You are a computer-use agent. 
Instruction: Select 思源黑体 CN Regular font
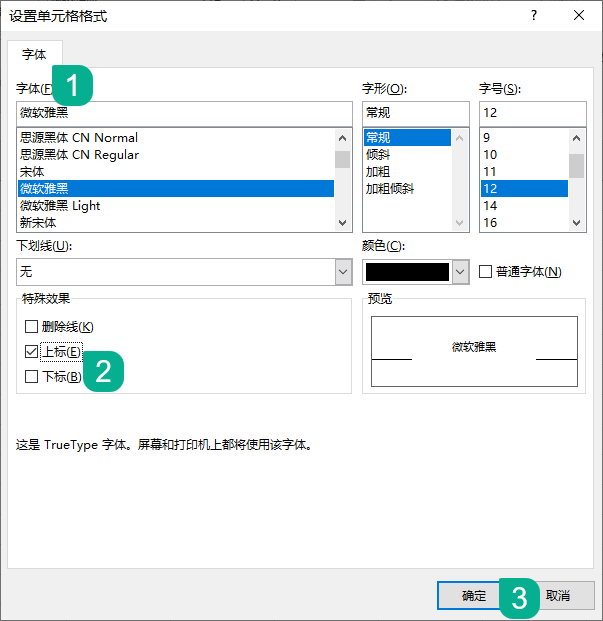pos(176,154)
